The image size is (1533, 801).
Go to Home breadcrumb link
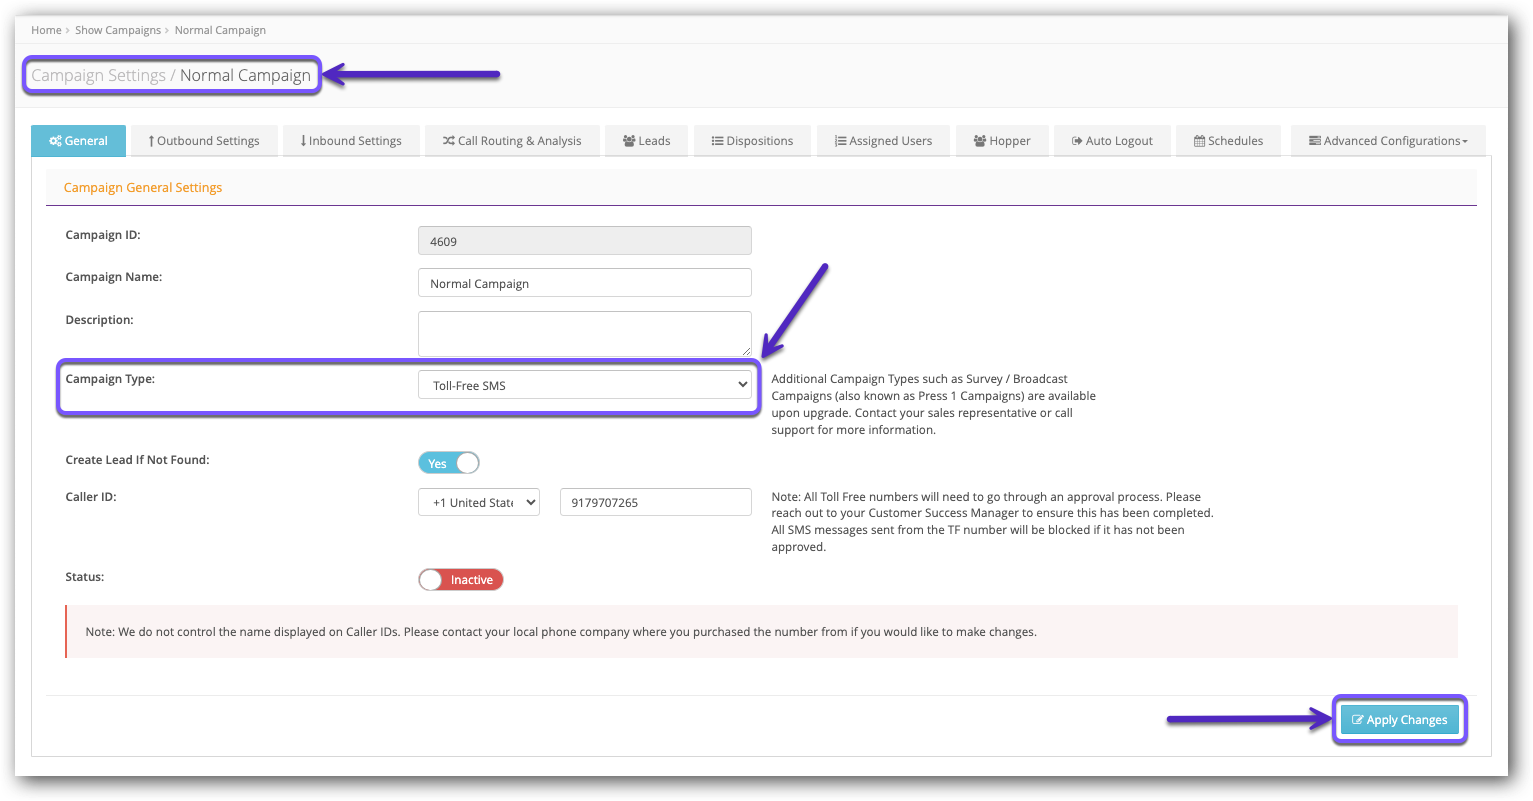46,30
